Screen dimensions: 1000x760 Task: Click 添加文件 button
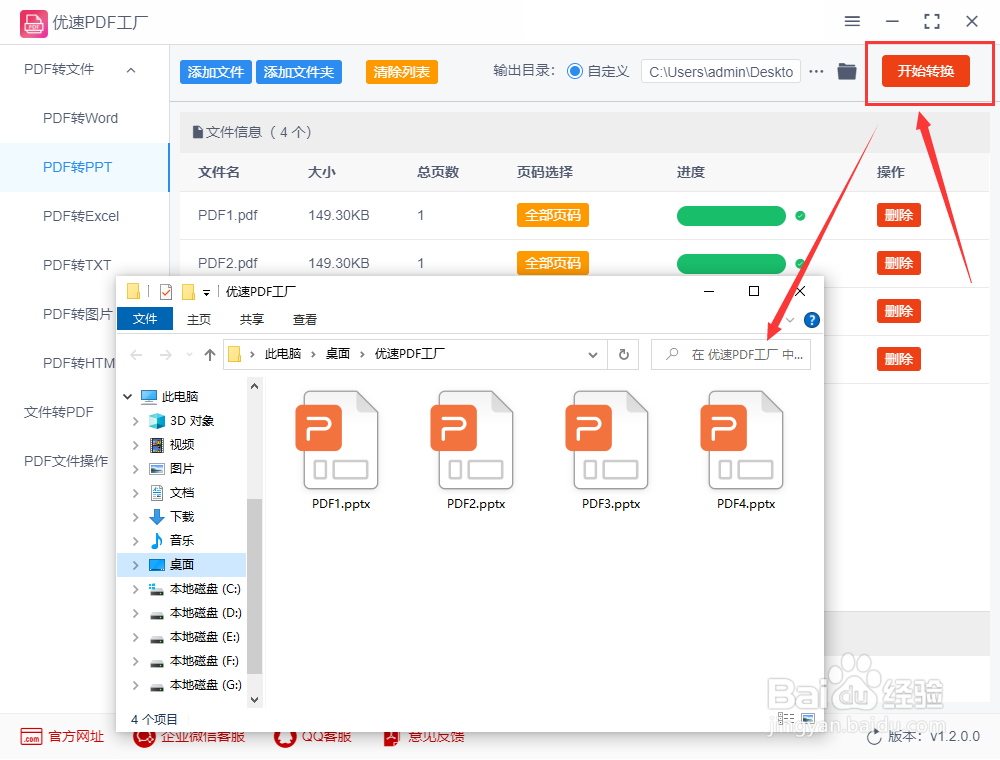[x=216, y=72]
